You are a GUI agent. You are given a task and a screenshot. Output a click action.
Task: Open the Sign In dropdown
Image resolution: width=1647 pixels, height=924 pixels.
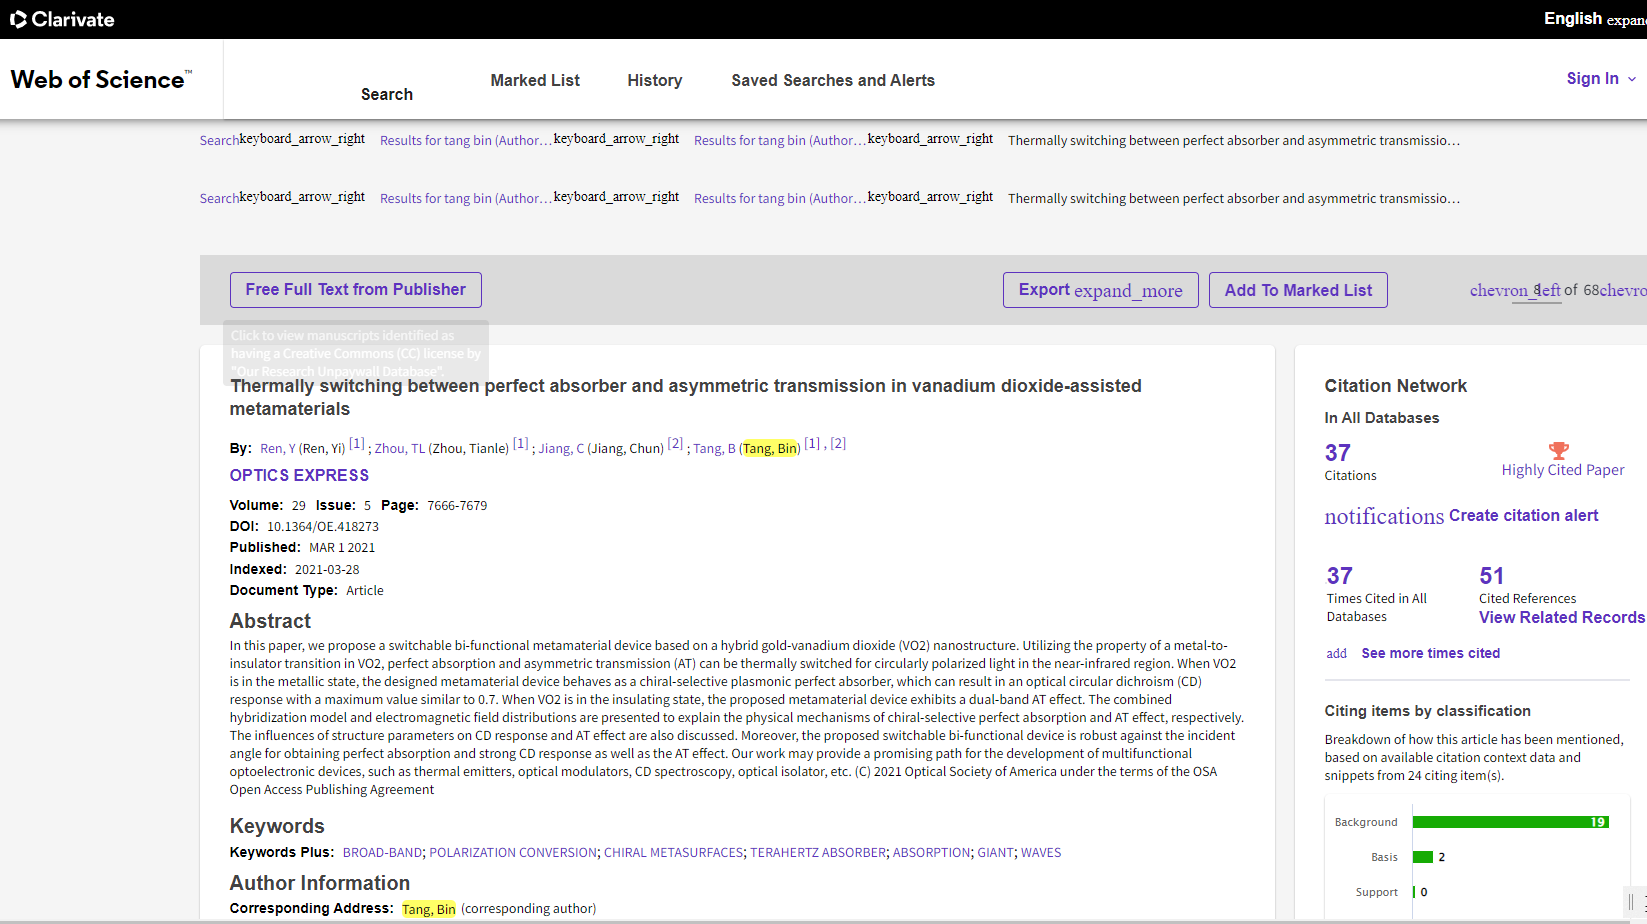tap(1601, 79)
